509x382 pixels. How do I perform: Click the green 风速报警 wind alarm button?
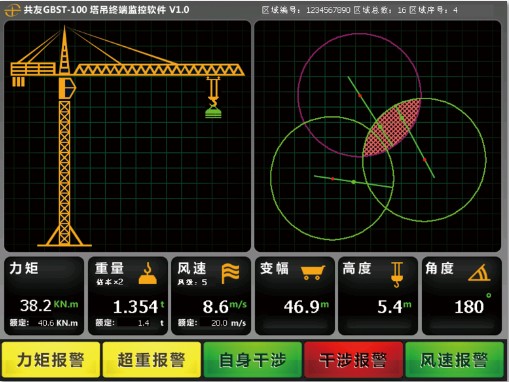click(454, 360)
